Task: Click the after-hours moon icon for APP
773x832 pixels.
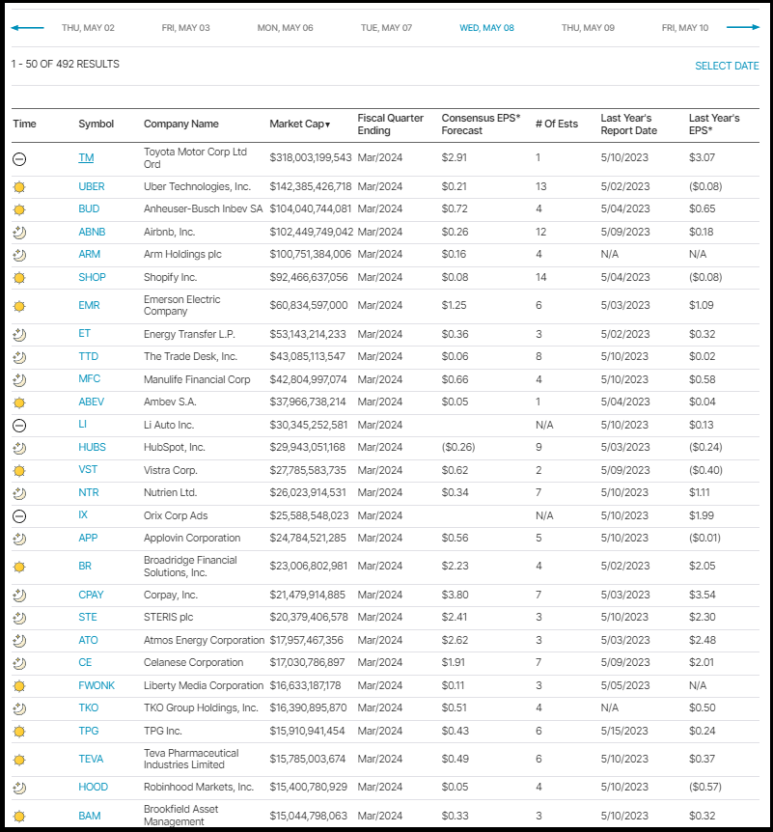Action: click(20, 539)
